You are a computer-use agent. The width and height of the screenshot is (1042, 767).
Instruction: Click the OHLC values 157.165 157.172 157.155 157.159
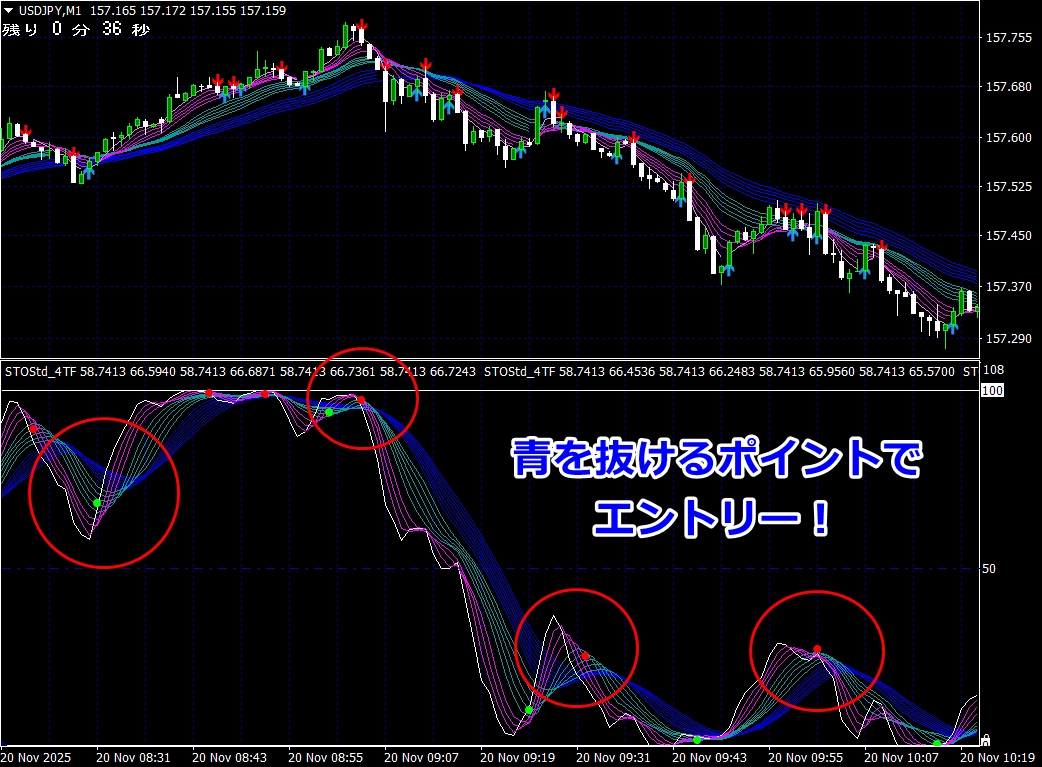[188, 11]
